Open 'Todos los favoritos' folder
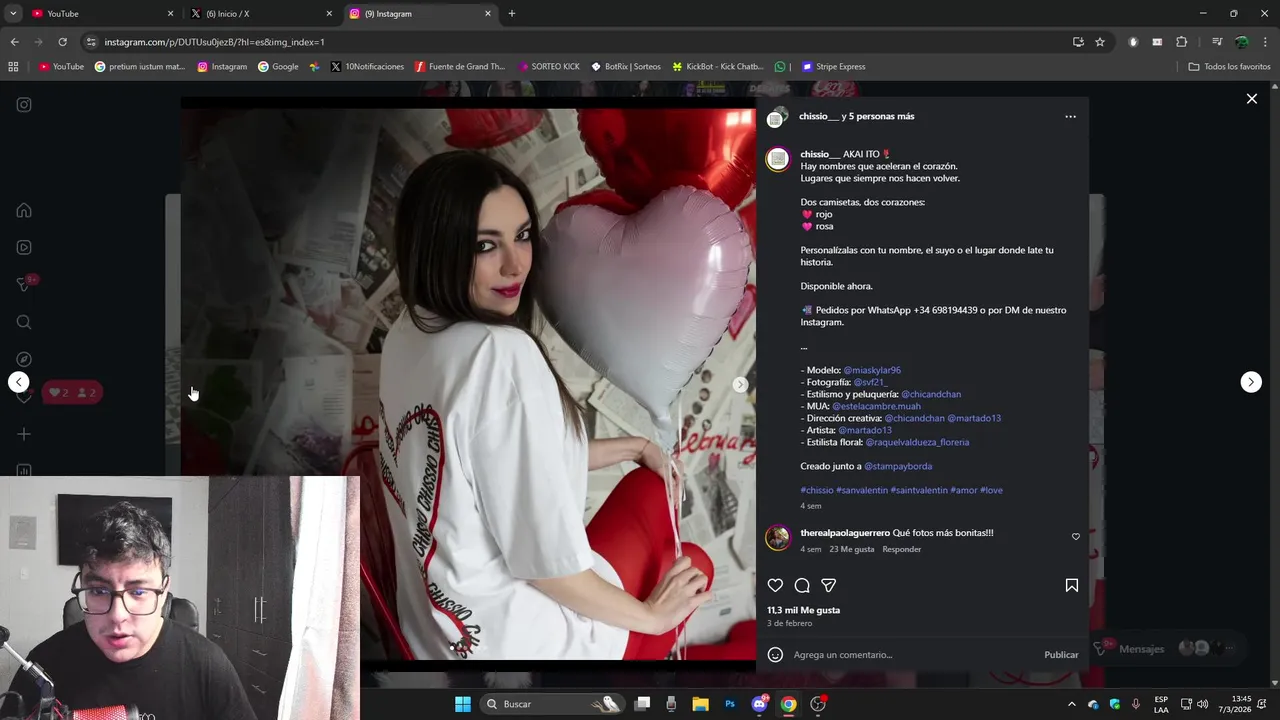Screen dimensions: 1280x720 (x=1229, y=67)
